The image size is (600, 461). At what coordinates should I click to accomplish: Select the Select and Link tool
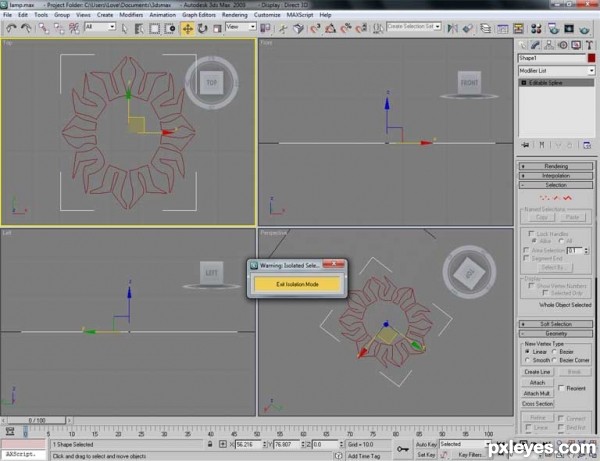click(44, 28)
